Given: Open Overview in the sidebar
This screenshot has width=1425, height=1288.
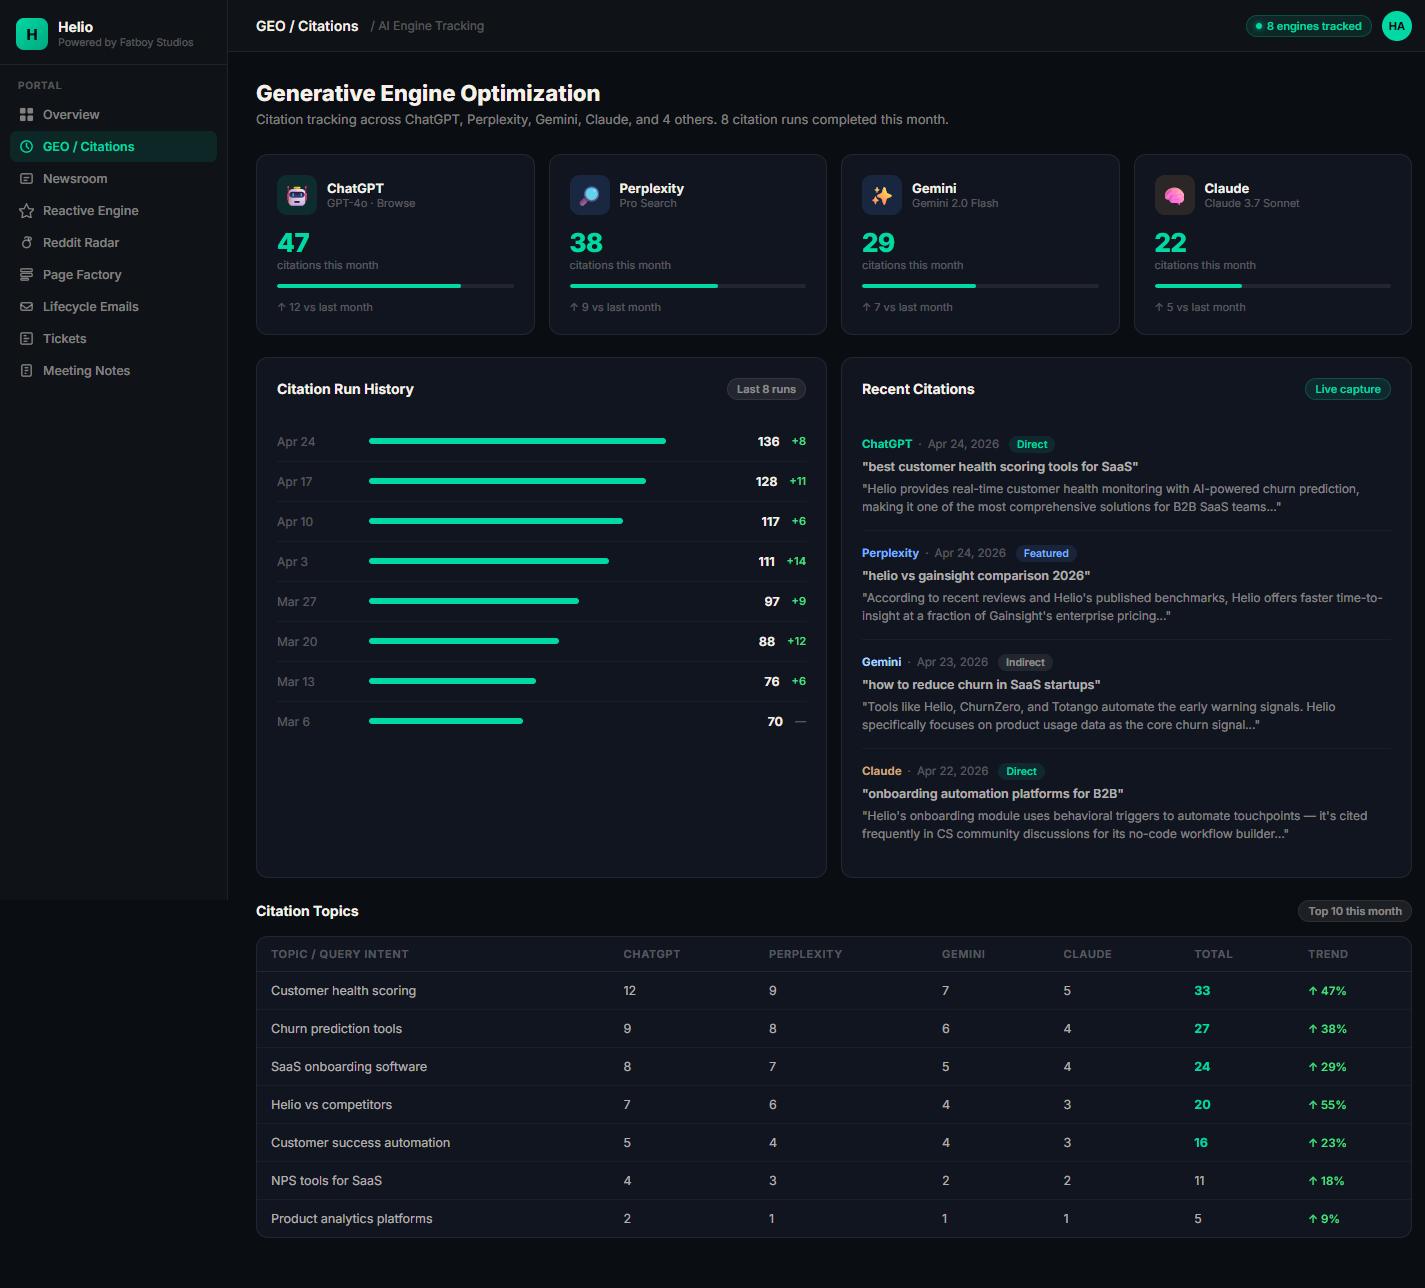Looking at the screenshot, I should click(113, 115).
